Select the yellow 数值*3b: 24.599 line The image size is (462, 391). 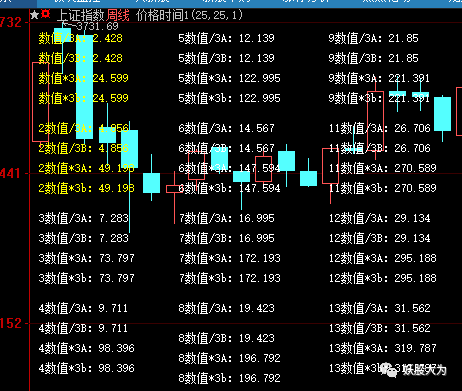(x=84, y=98)
